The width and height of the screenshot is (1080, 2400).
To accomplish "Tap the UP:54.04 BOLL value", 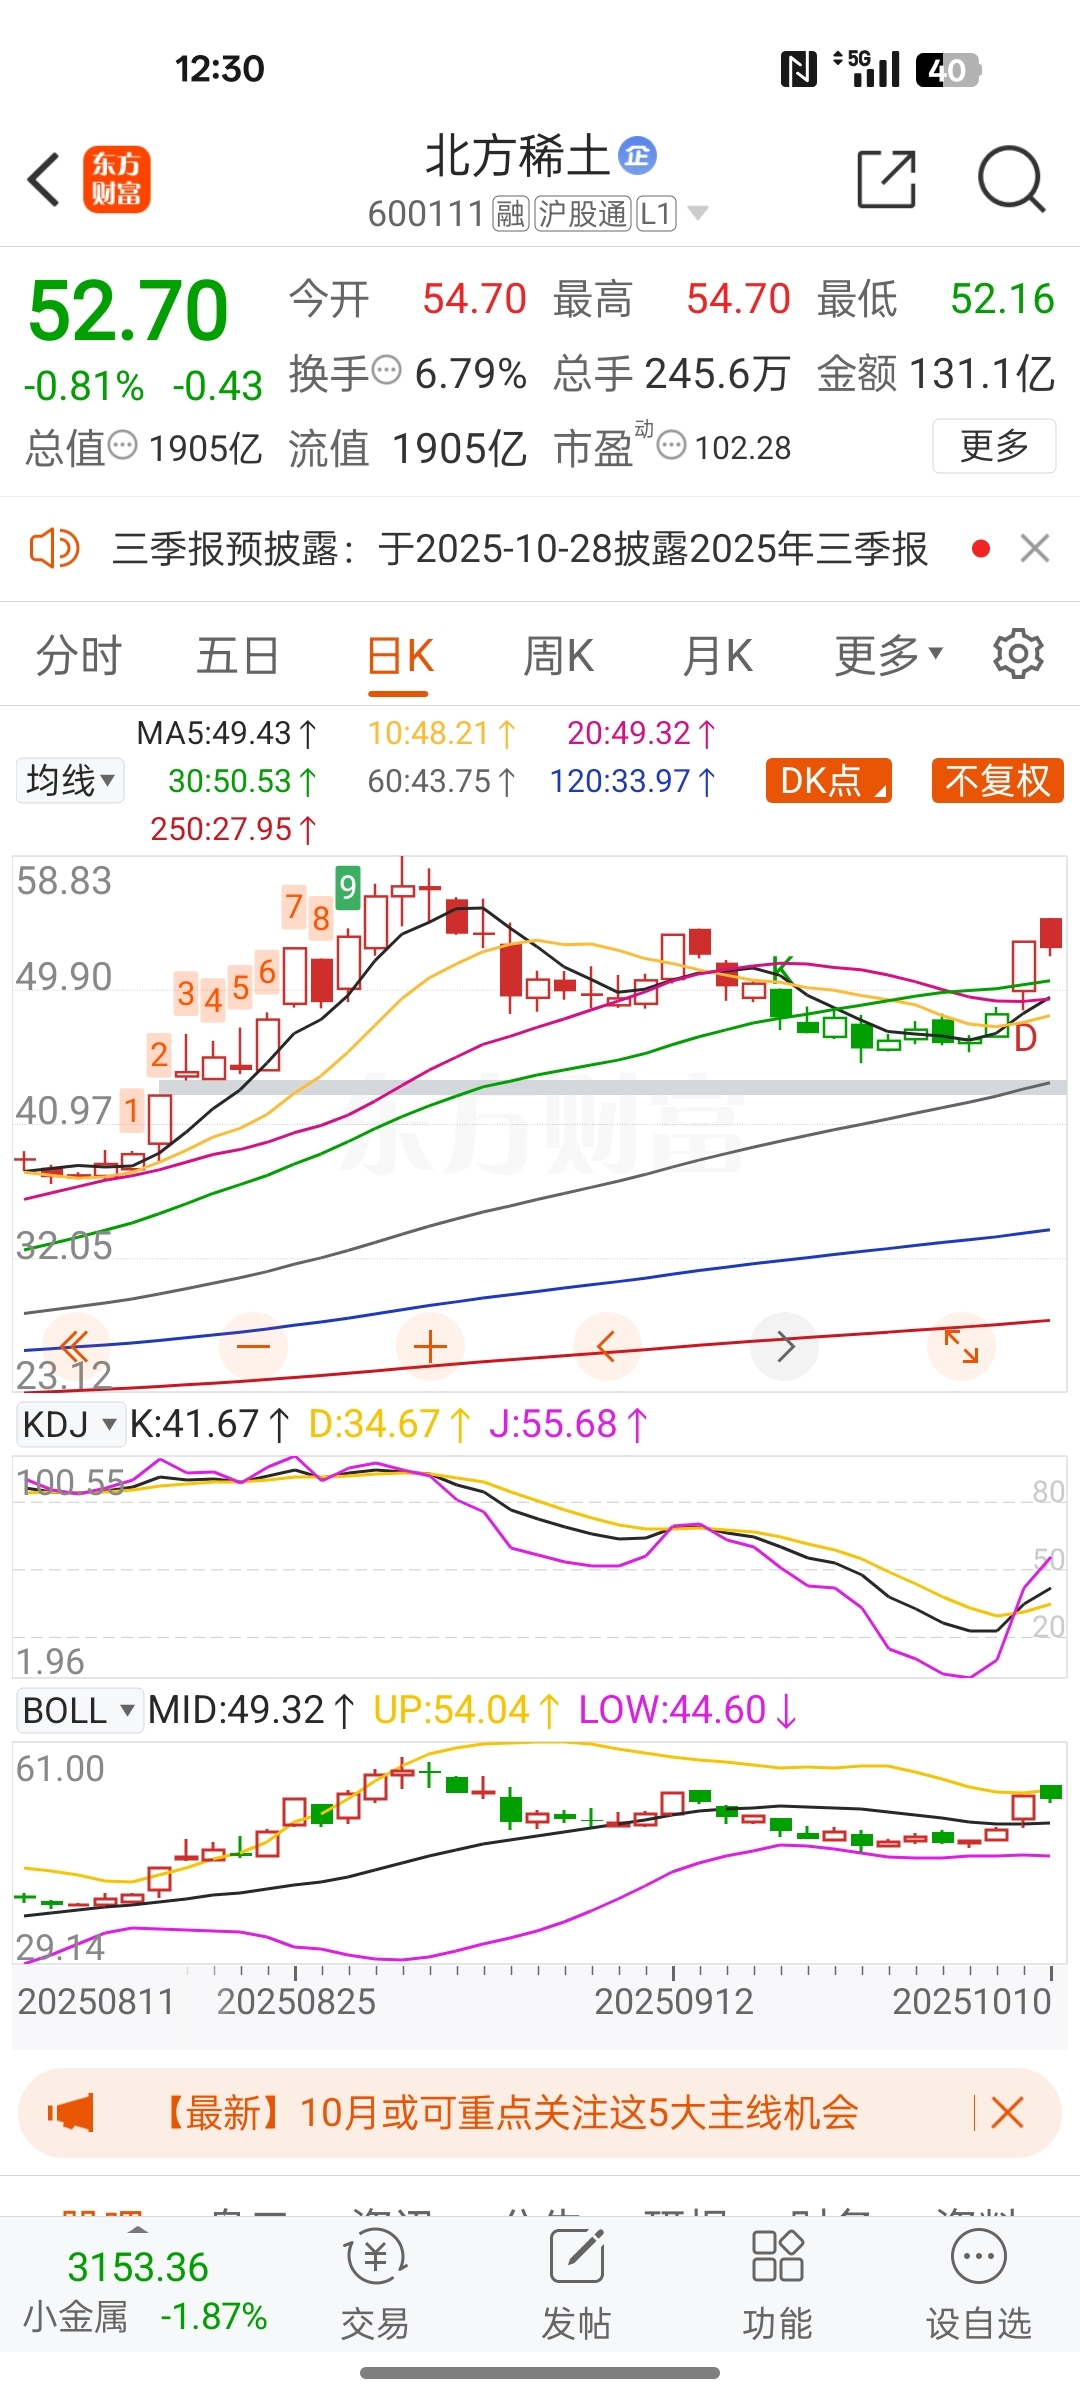I will pos(467,1710).
